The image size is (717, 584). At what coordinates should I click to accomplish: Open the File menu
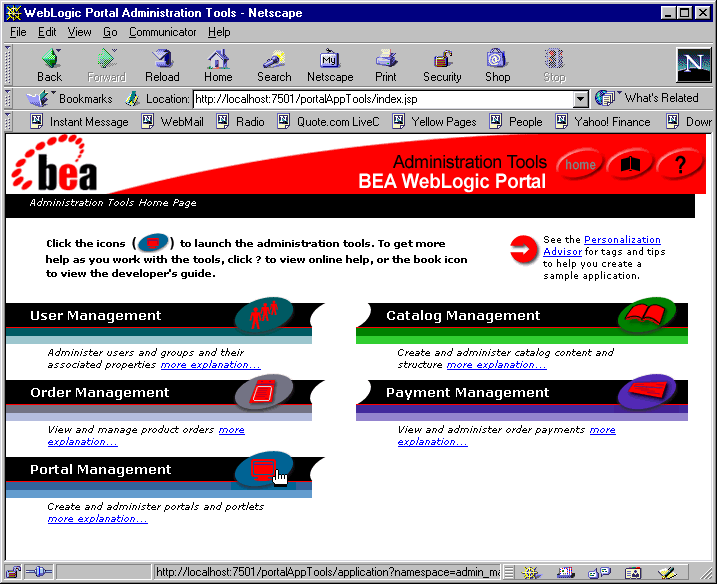[18, 32]
